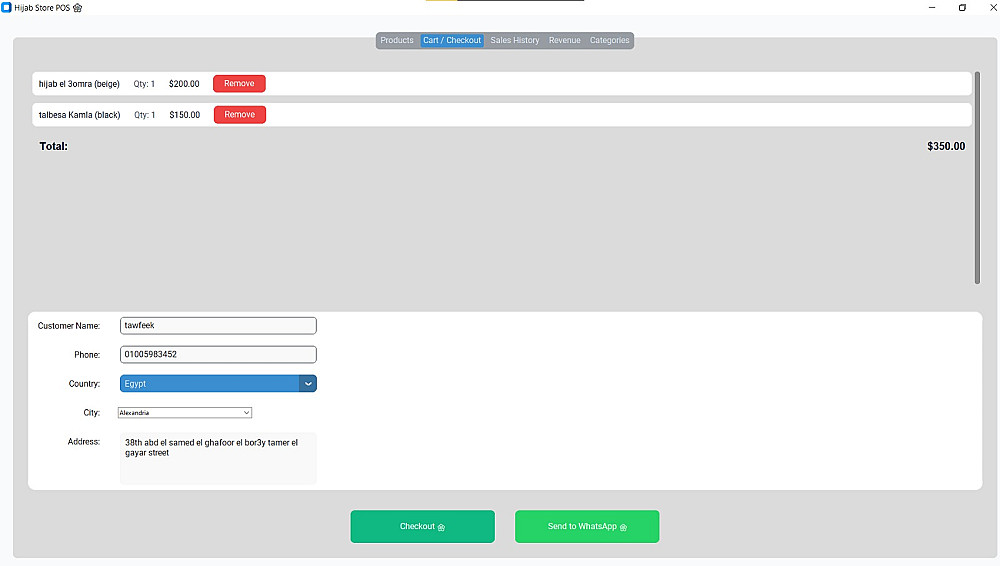Screen dimensions: 1000x566
Task: Click the hijab el 3omra (beige) item name
Action: click(x=79, y=84)
